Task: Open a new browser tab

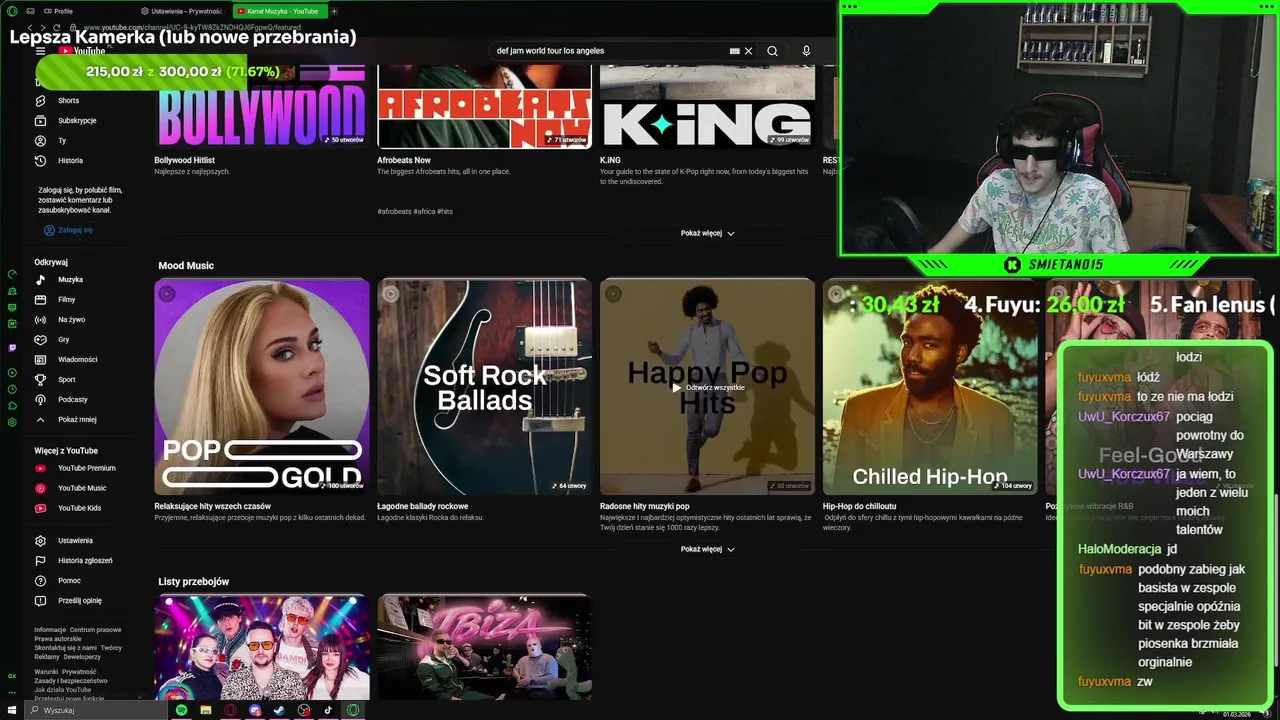Action: click(334, 11)
